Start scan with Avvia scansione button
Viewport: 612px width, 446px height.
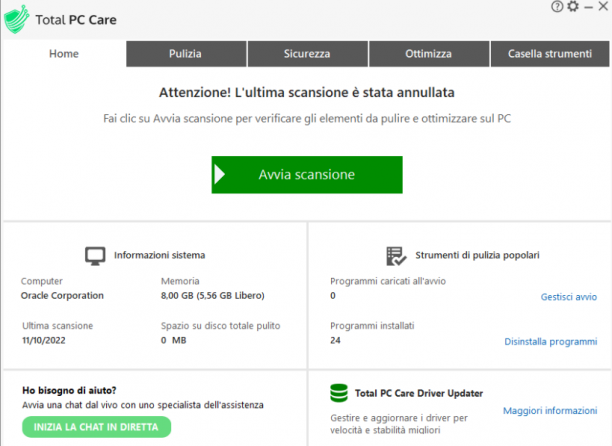[307, 174]
